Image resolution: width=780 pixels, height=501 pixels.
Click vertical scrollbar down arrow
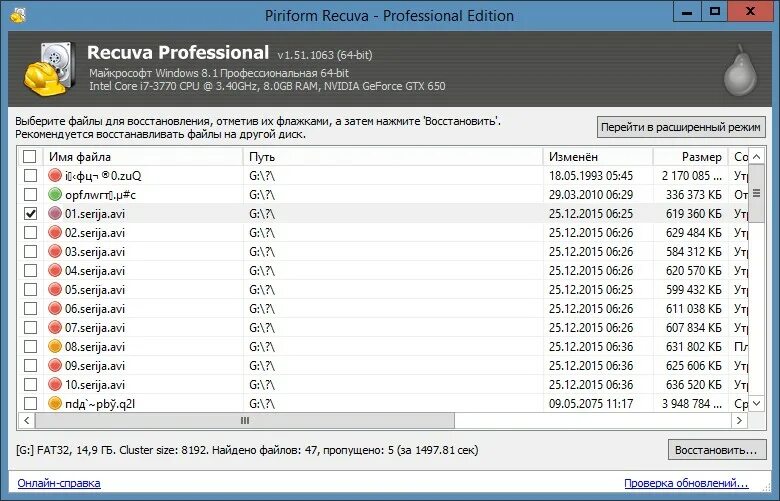756,403
